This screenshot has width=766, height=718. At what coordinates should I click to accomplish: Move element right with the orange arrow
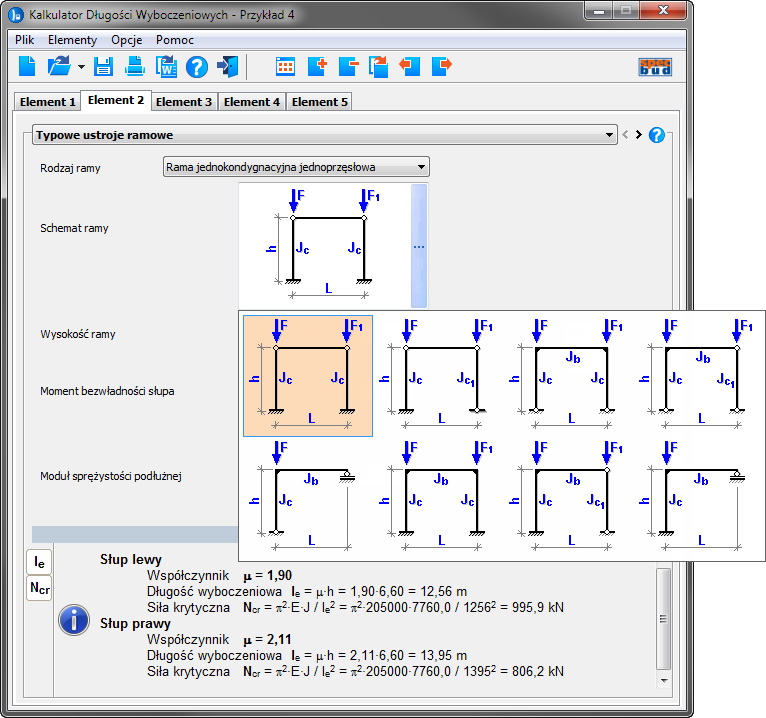point(442,66)
